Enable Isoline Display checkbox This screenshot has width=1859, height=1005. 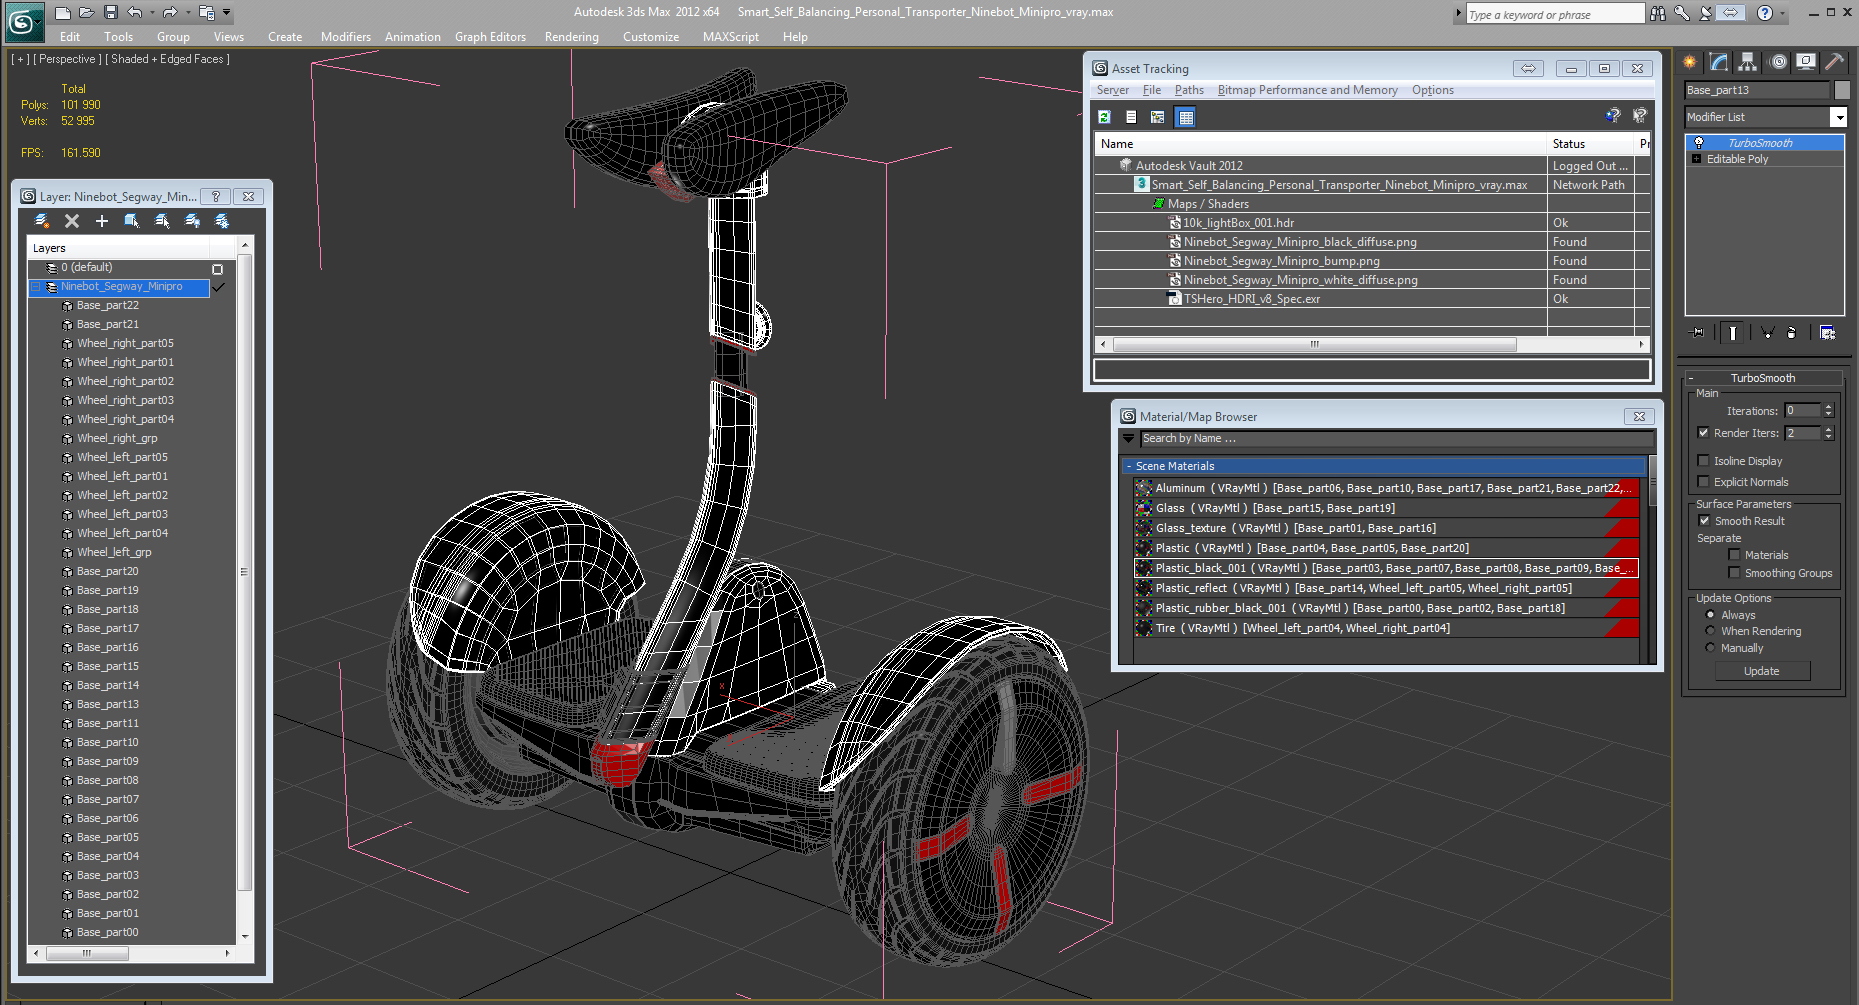click(x=1703, y=461)
